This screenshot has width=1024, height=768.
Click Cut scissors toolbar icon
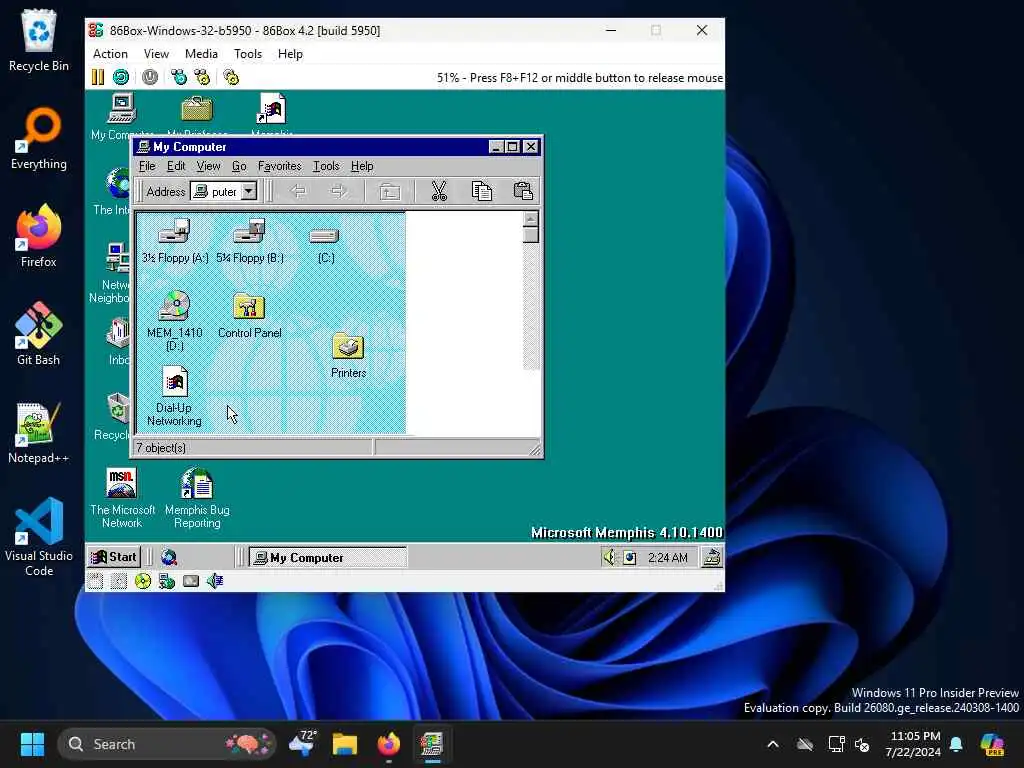(439, 191)
